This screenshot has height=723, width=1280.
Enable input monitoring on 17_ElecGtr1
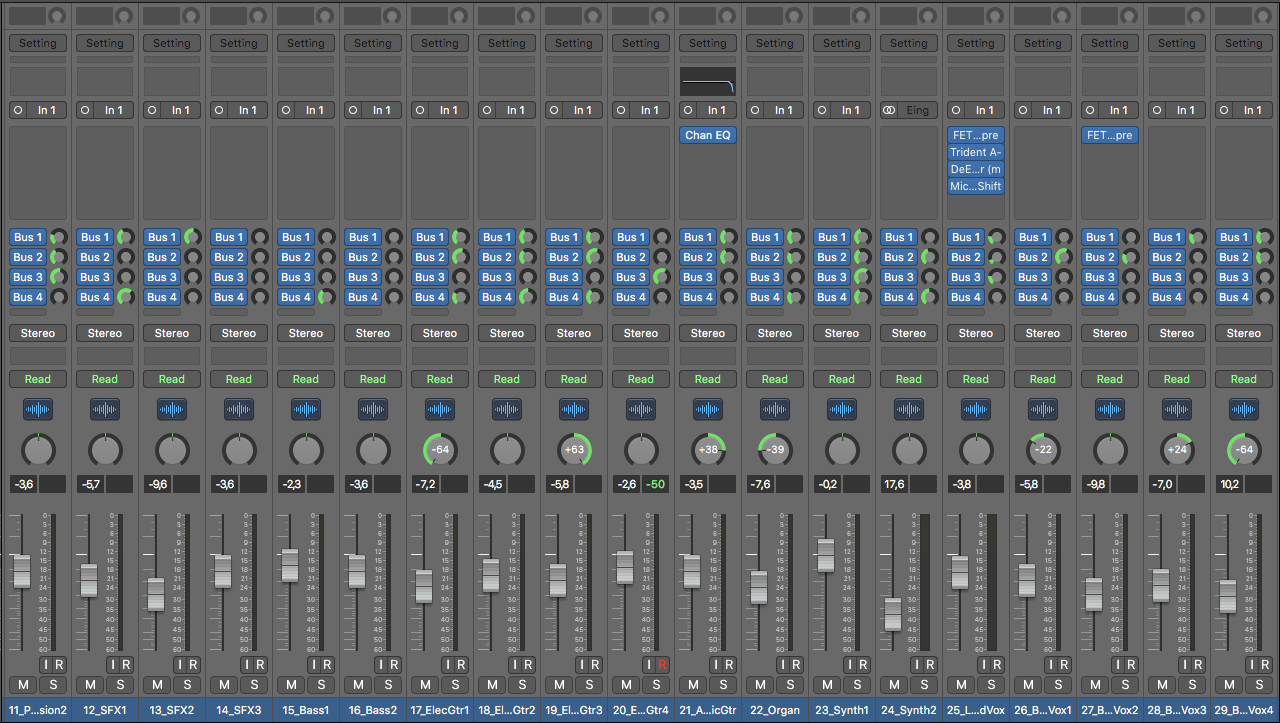pyautogui.click(x=448, y=665)
